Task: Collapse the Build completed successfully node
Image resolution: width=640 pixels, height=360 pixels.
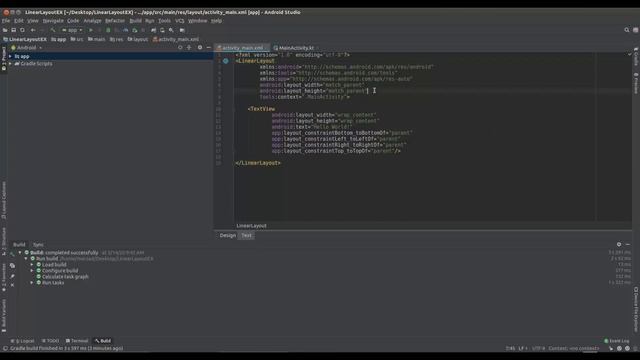Action: [x=20, y=253]
